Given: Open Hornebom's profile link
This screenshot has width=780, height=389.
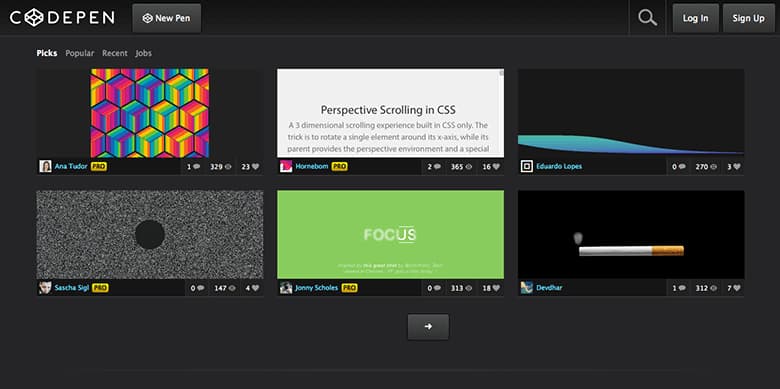Looking at the screenshot, I should click(x=312, y=167).
